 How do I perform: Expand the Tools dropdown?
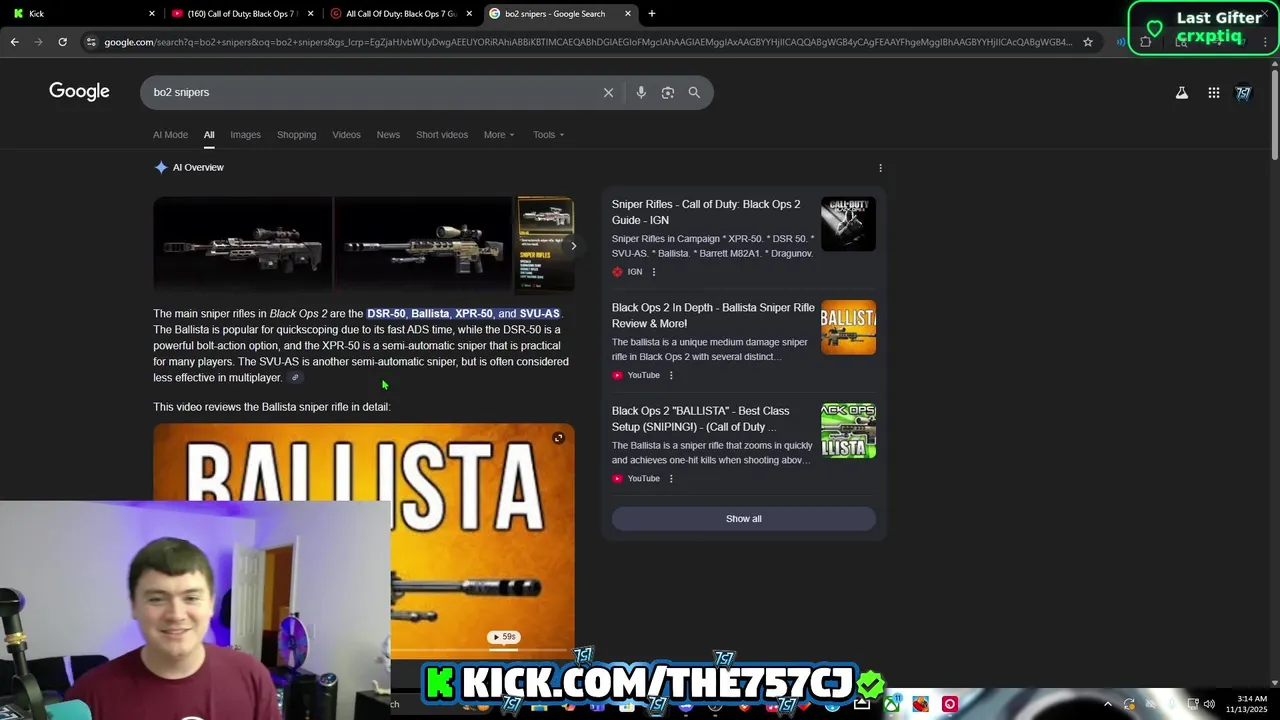548,134
